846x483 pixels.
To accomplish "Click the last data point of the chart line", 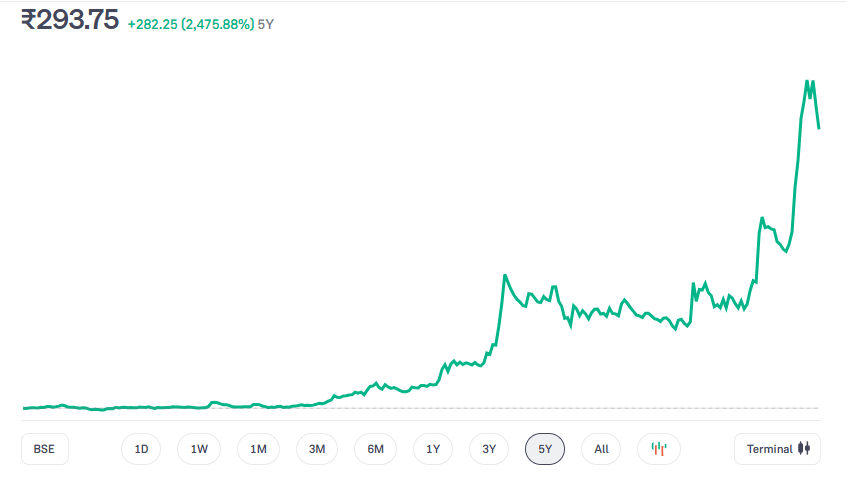I will (819, 127).
